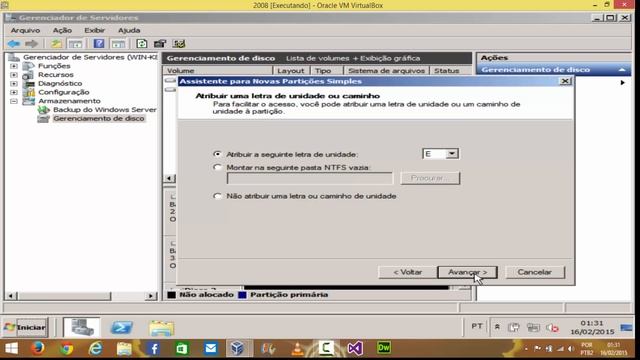Open VLC media player on host taskbar
The width and height of the screenshot is (640, 360).
(297, 348)
